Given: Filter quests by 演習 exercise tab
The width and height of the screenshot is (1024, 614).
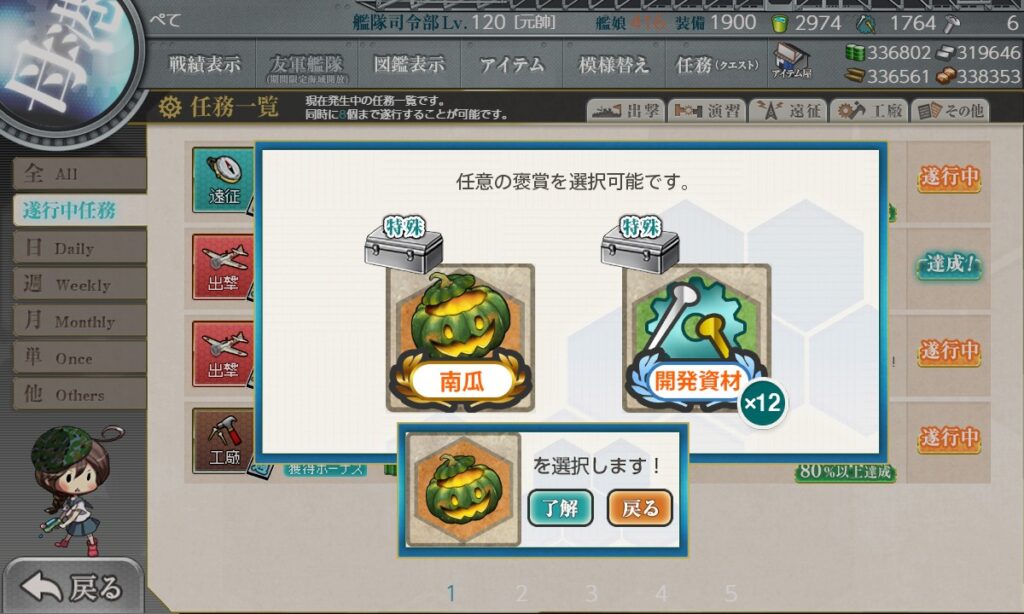Looking at the screenshot, I should pos(707,110).
